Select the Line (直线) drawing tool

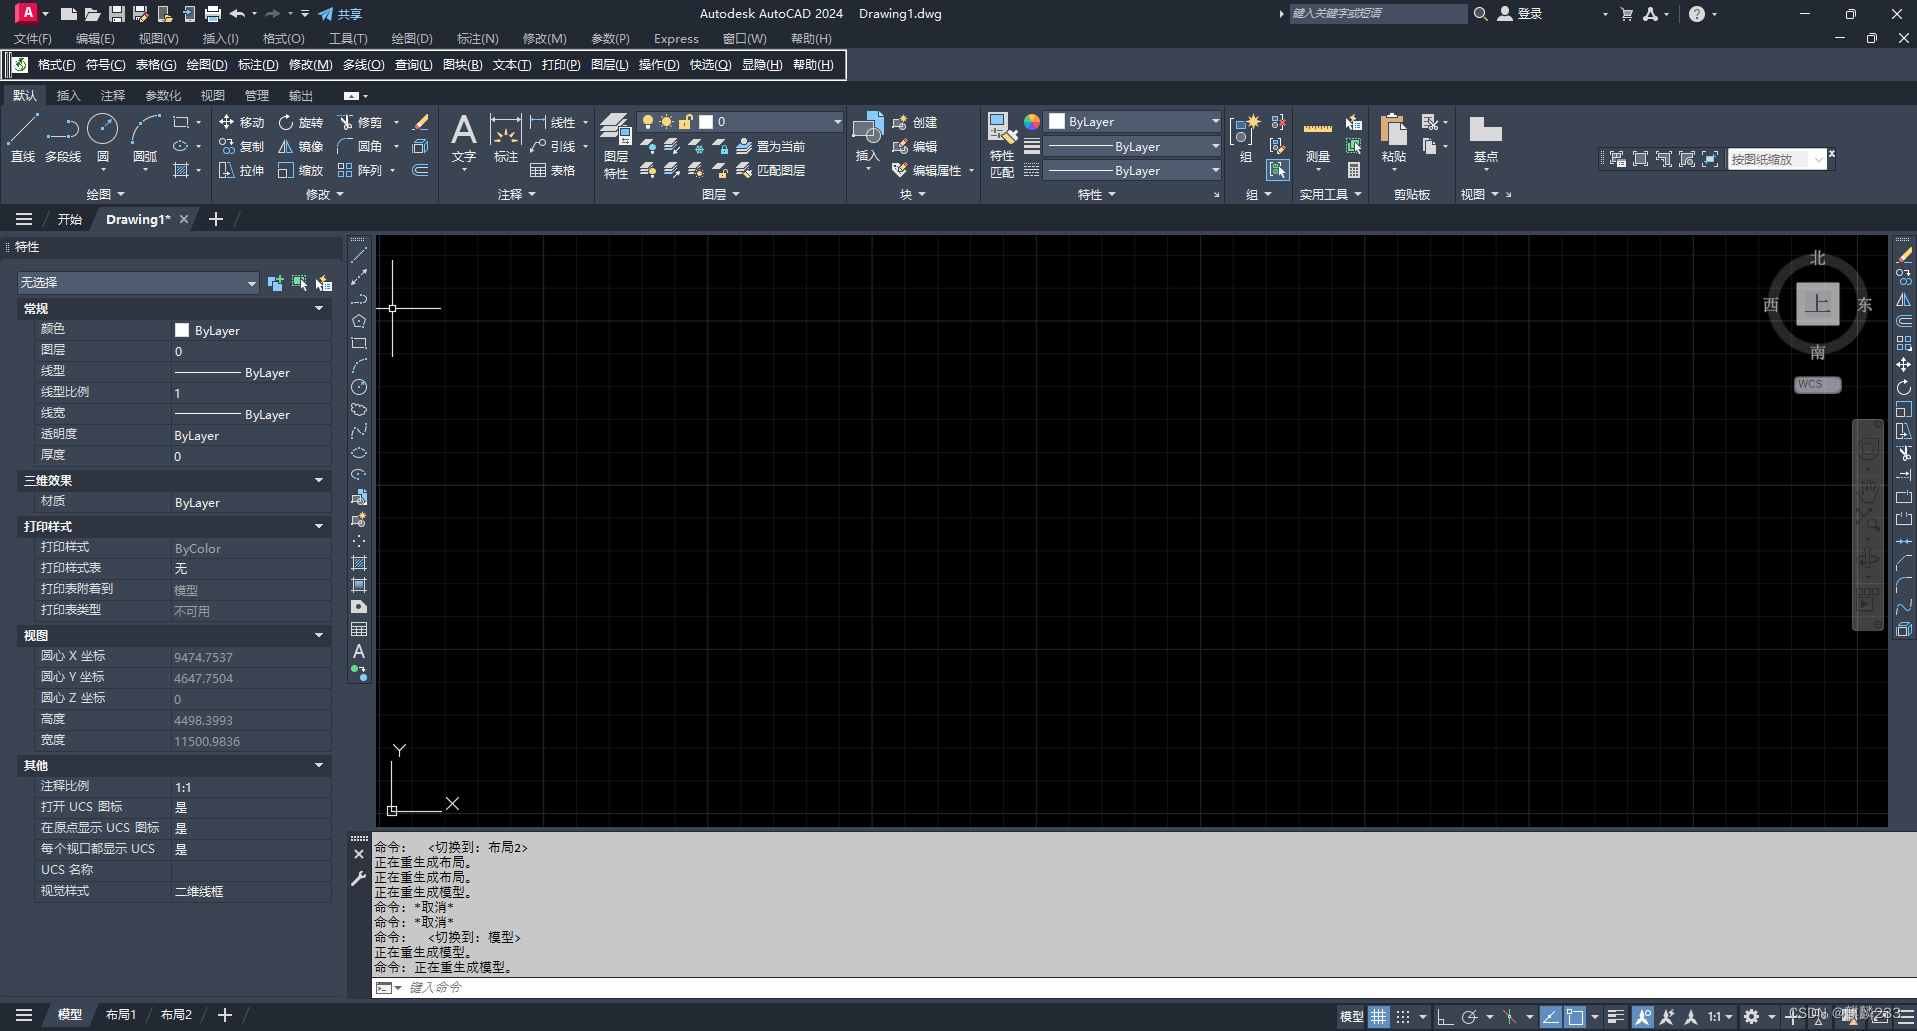pyautogui.click(x=23, y=138)
